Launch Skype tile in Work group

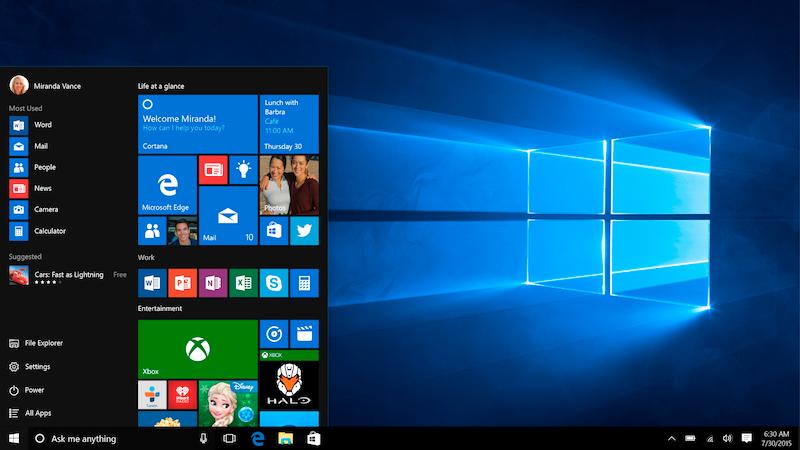[274, 283]
